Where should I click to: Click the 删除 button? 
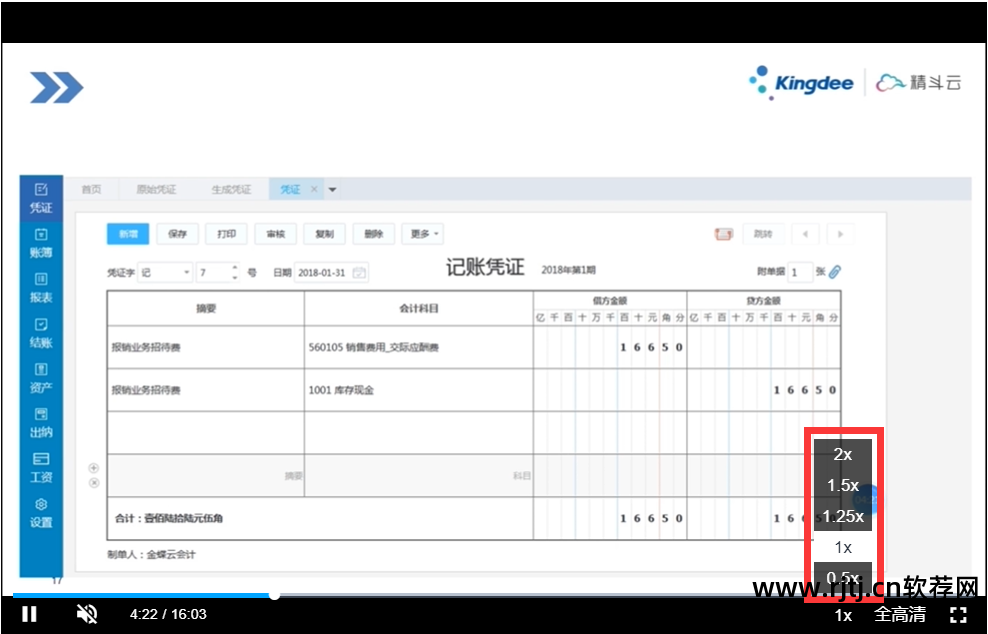(374, 234)
